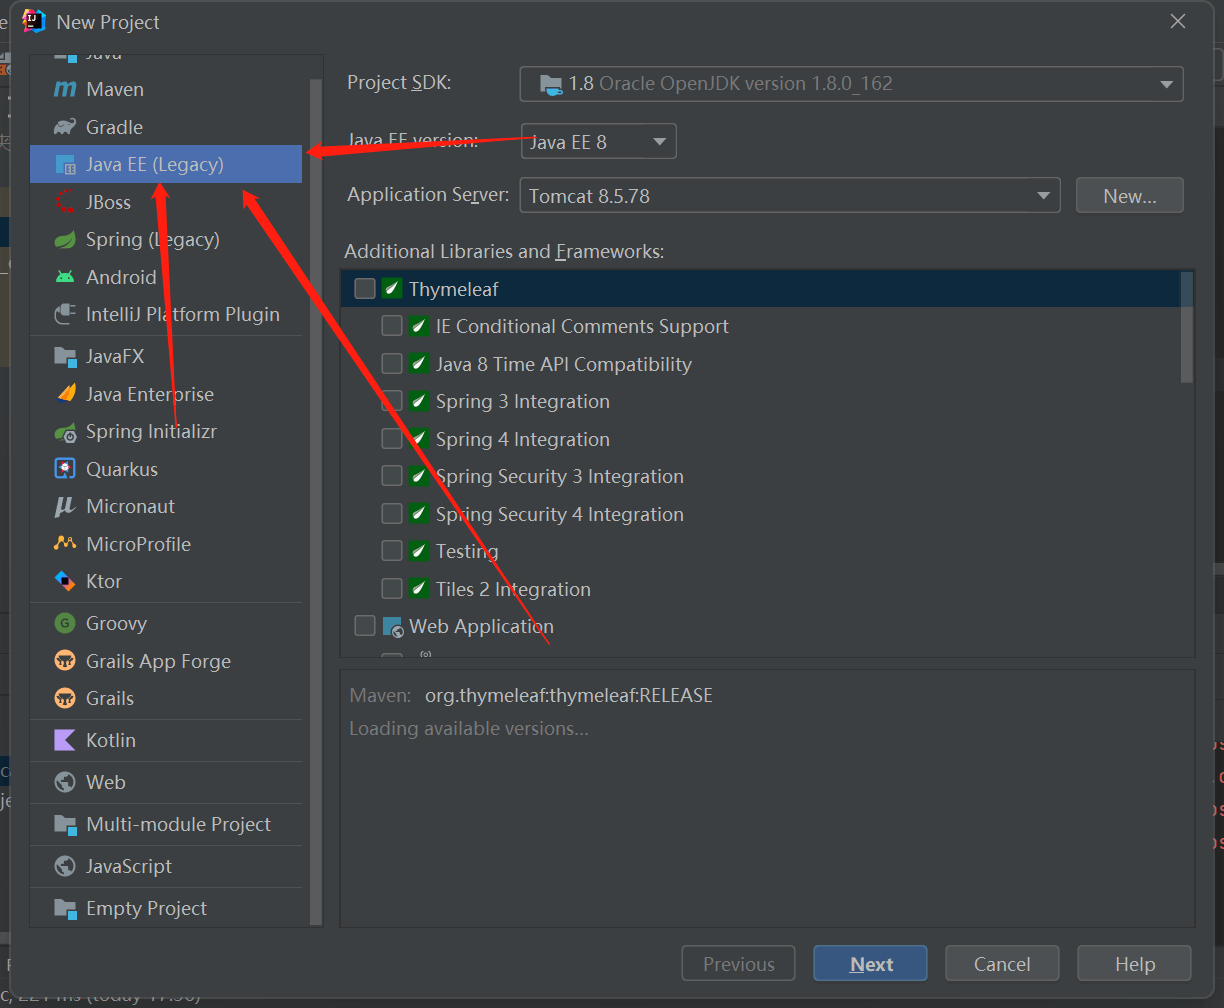Click the MicroProfile icon
Image resolution: width=1224 pixels, height=1008 pixels.
pyautogui.click(x=65, y=544)
